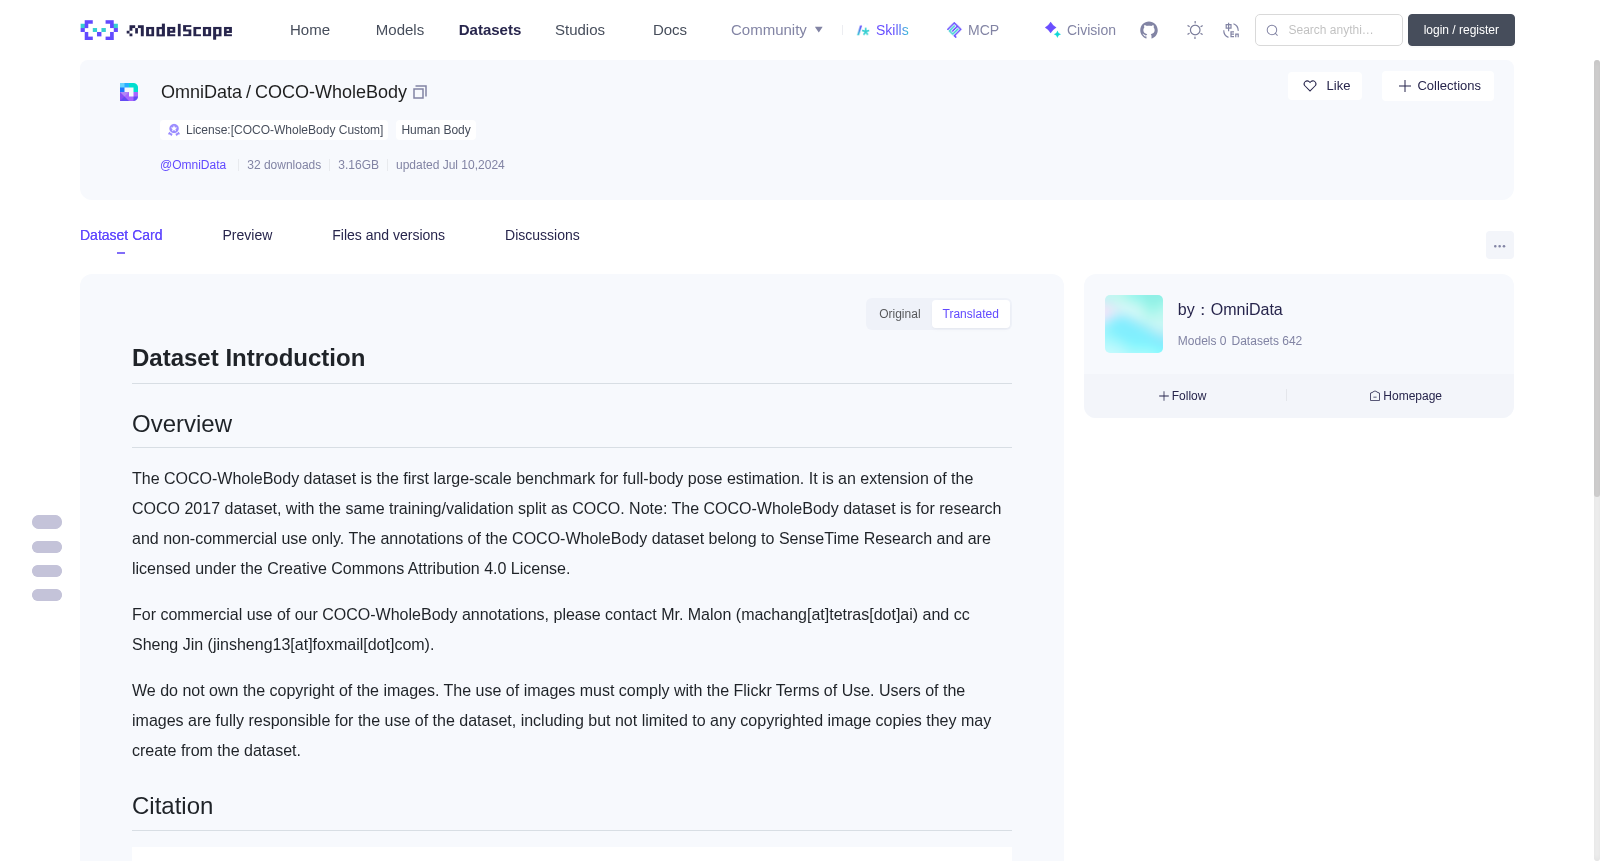Click the License COCO-WholeBody Custom tag
The width and height of the screenshot is (1600, 861).
275,130
